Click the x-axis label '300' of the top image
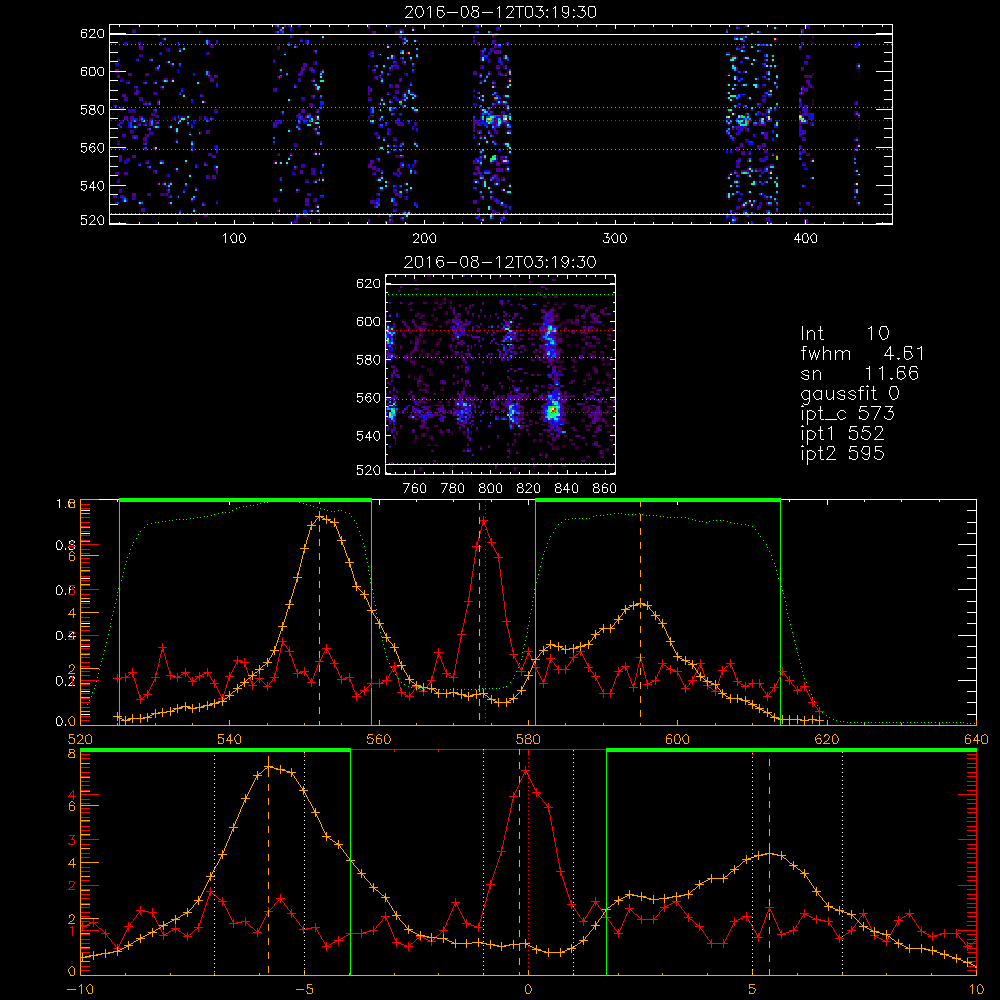The image size is (1000, 1000). [x=615, y=239]
